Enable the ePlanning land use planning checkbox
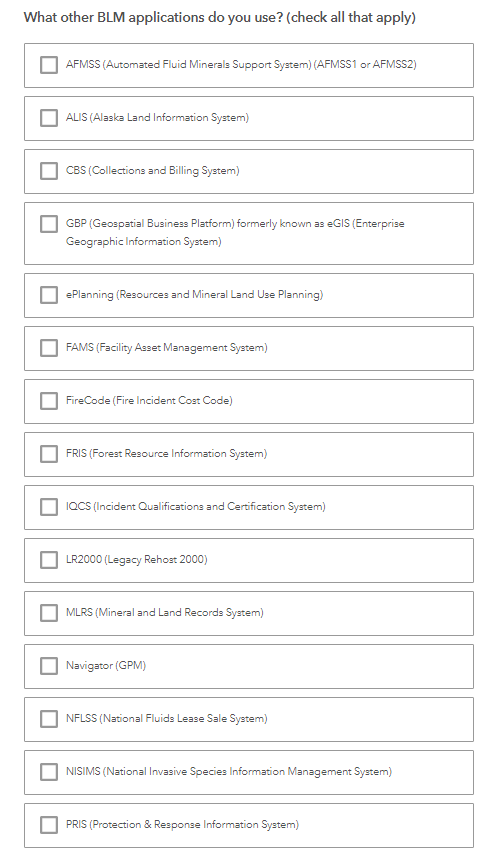This screenshot has height=854, width=498. (48, 295)
